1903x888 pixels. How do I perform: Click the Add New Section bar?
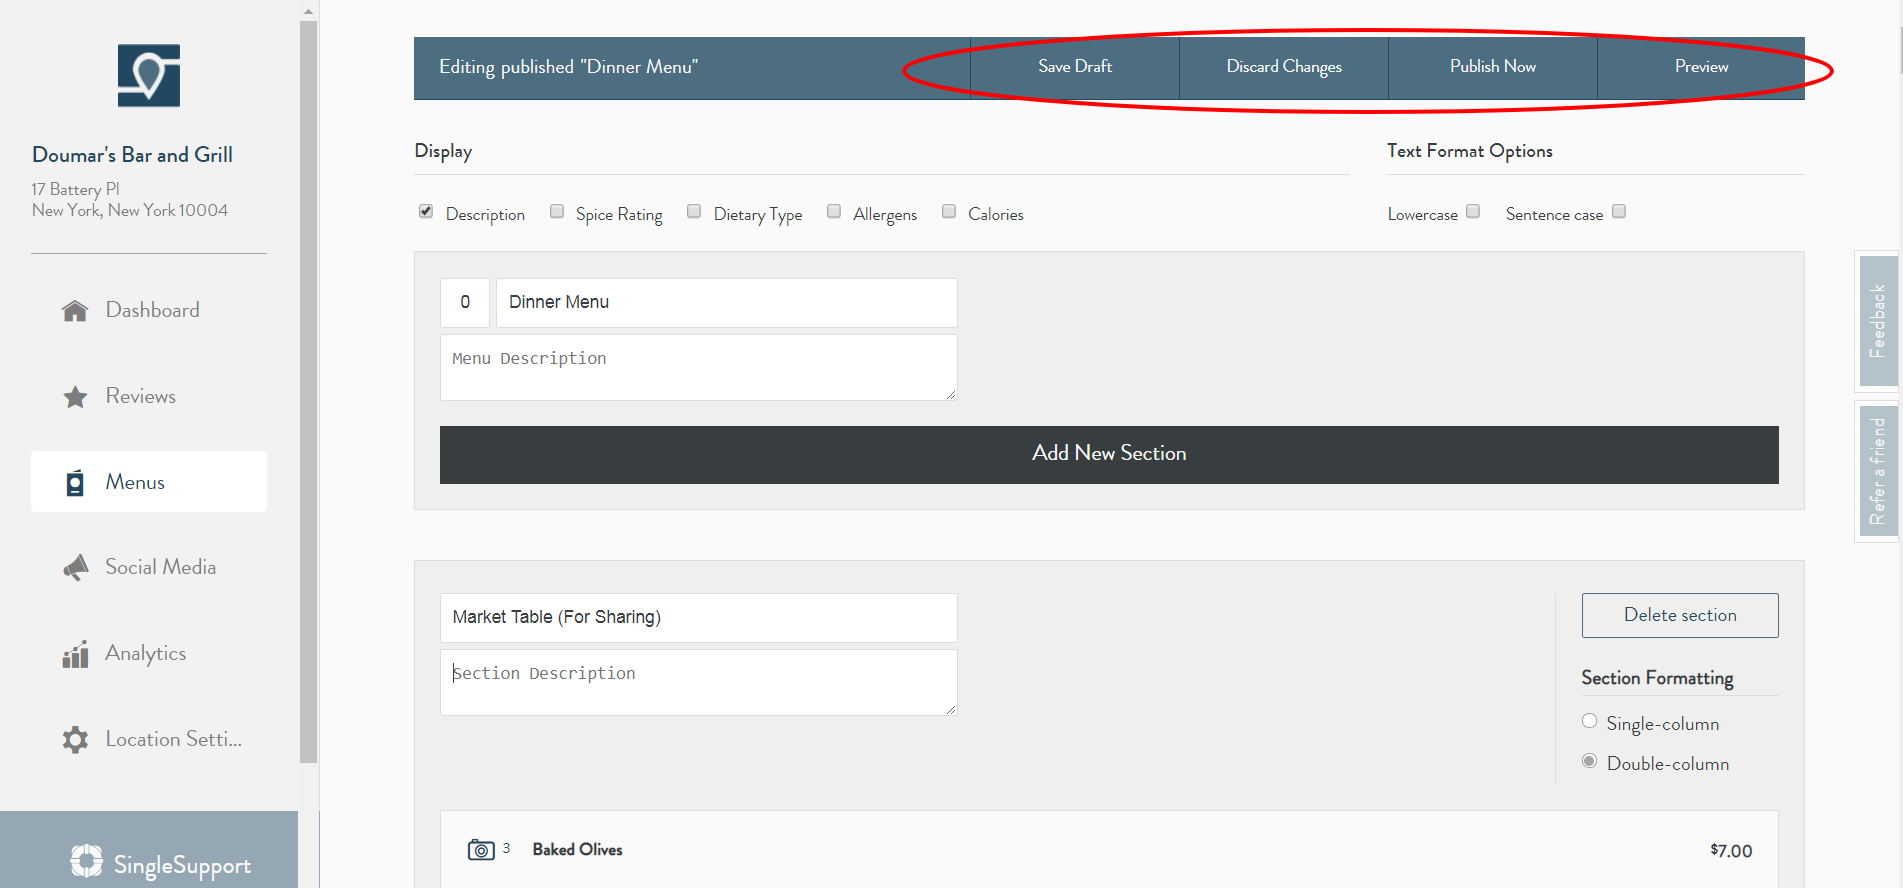[1108, 454]
